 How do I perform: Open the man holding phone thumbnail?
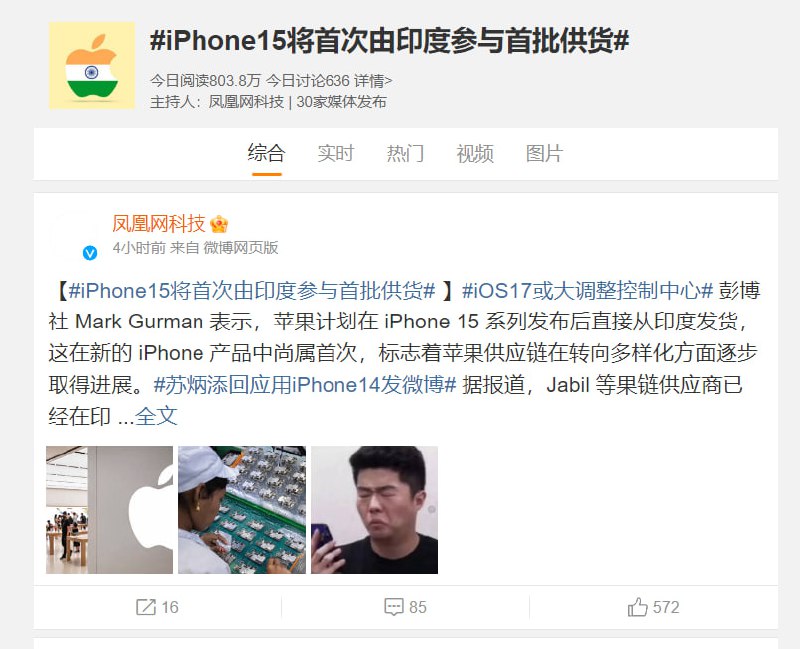click(x=374, y=510)
